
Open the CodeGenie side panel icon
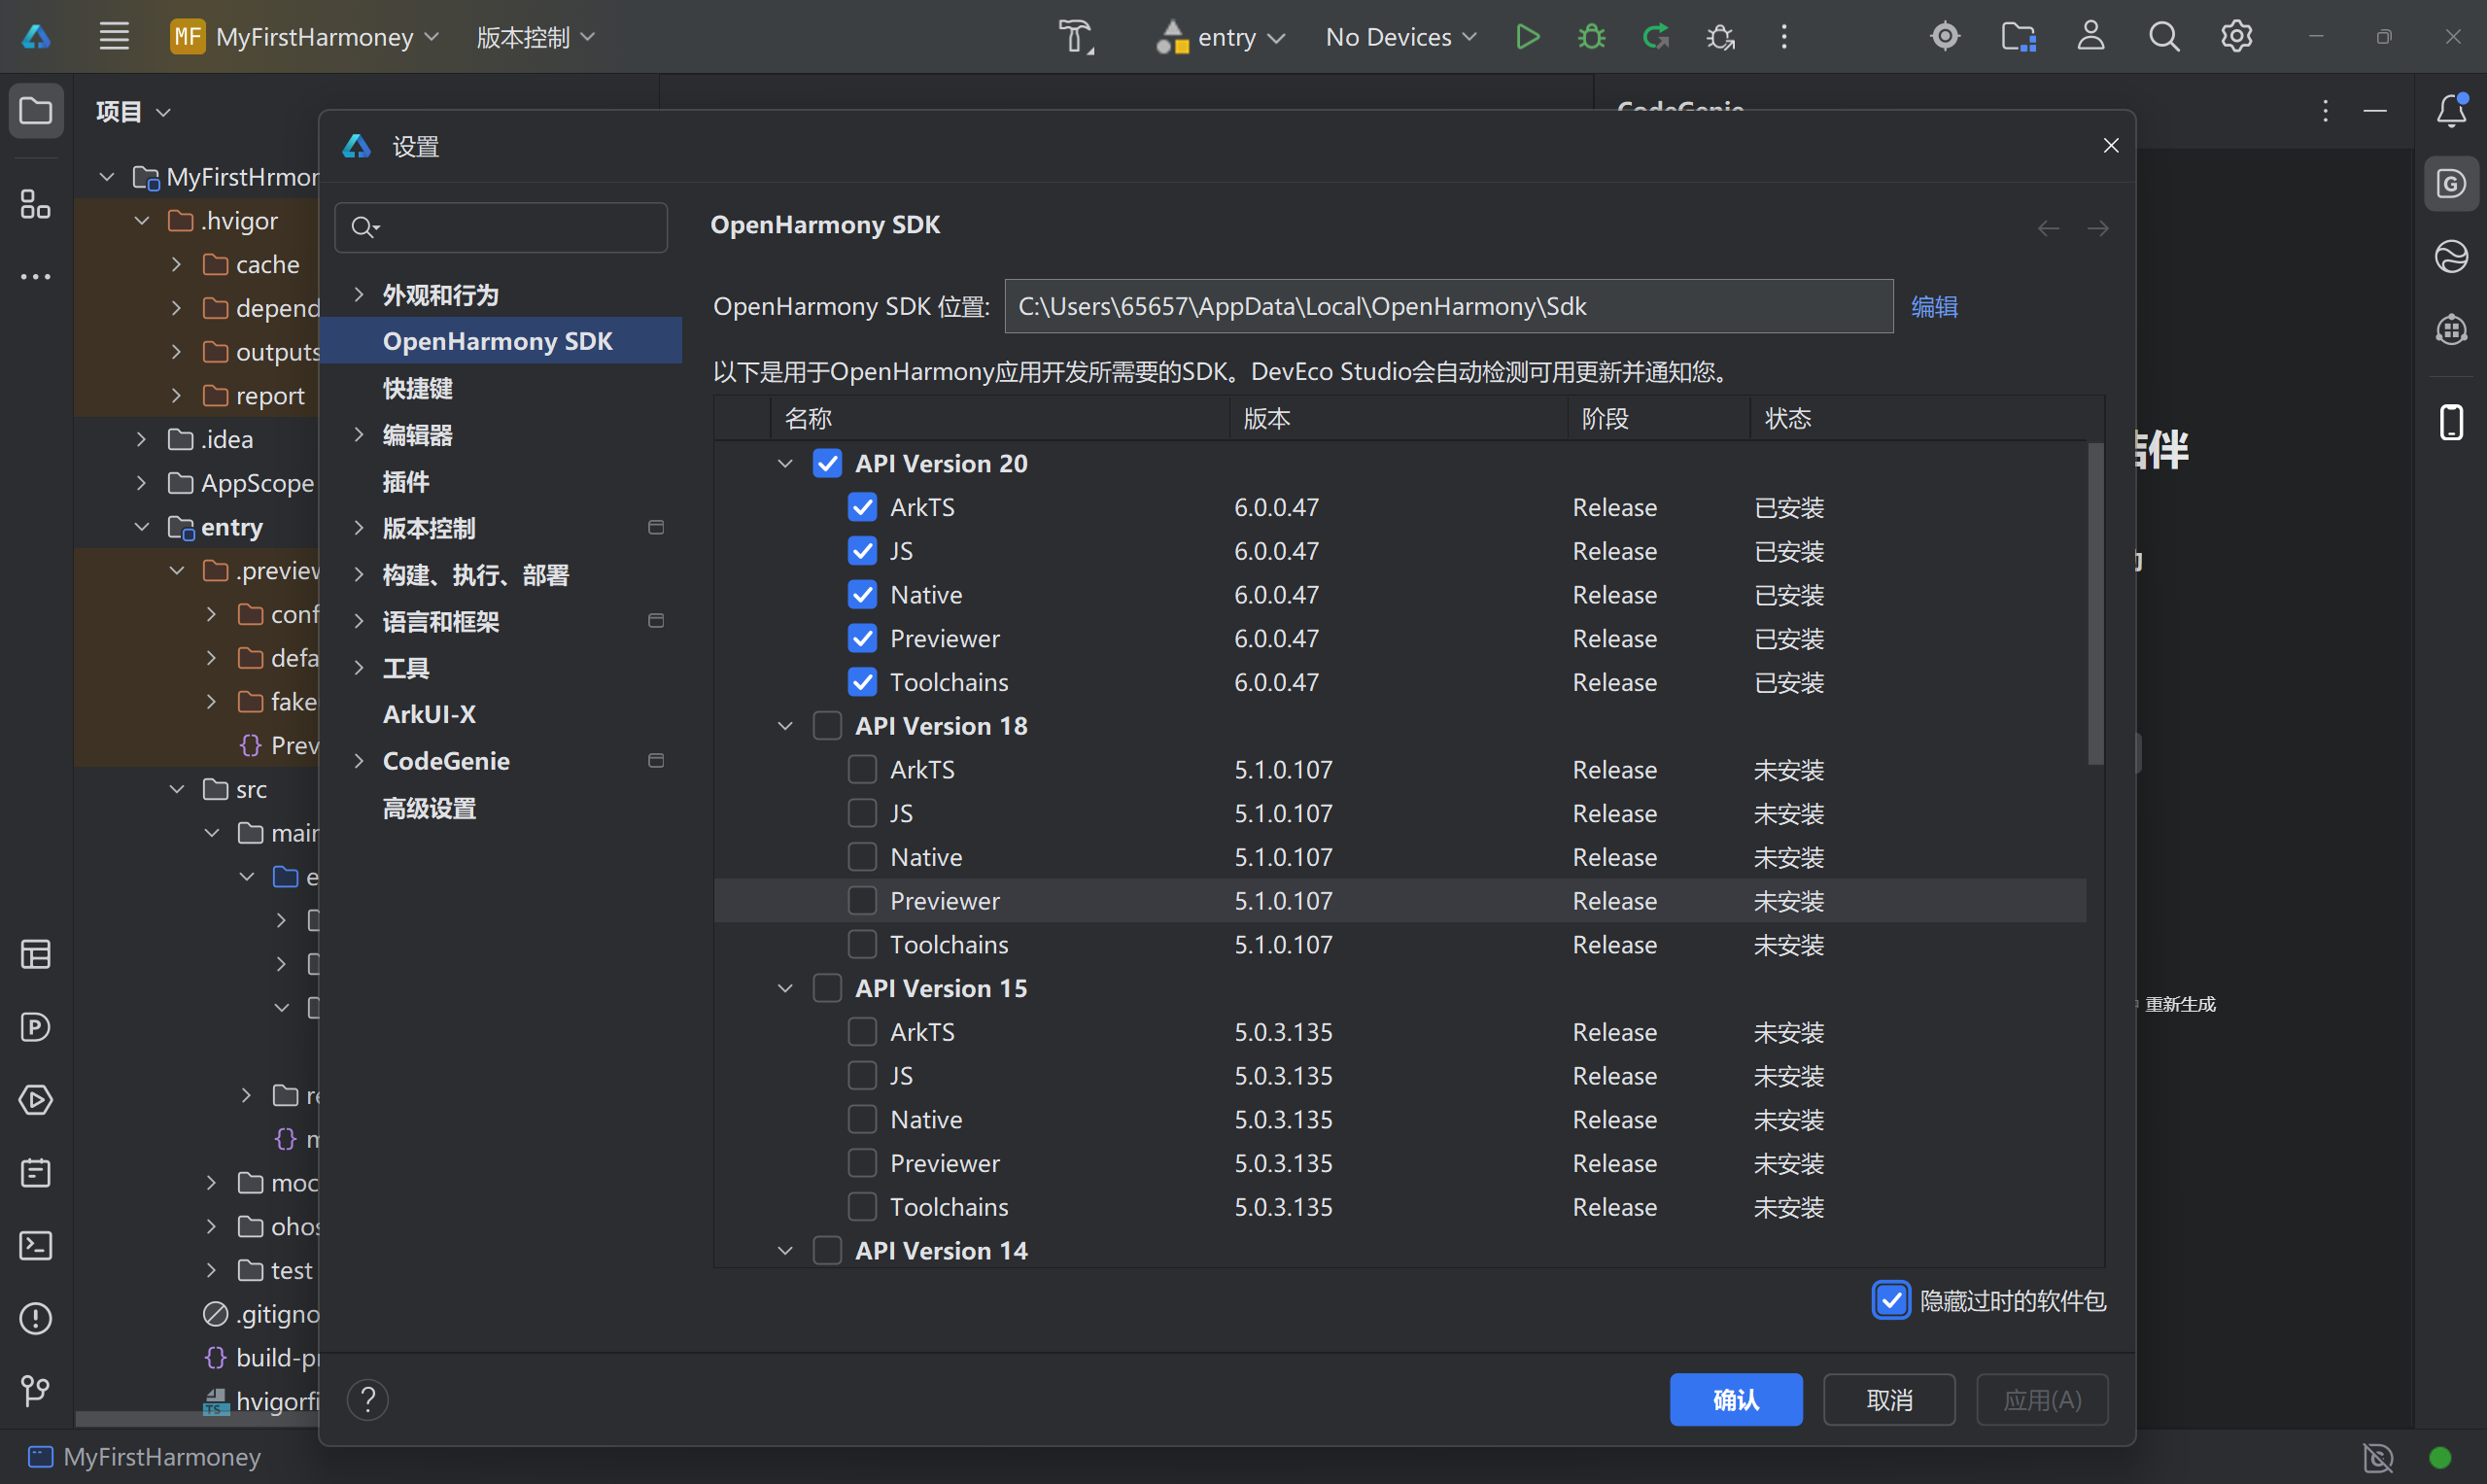click(2450, 184)
